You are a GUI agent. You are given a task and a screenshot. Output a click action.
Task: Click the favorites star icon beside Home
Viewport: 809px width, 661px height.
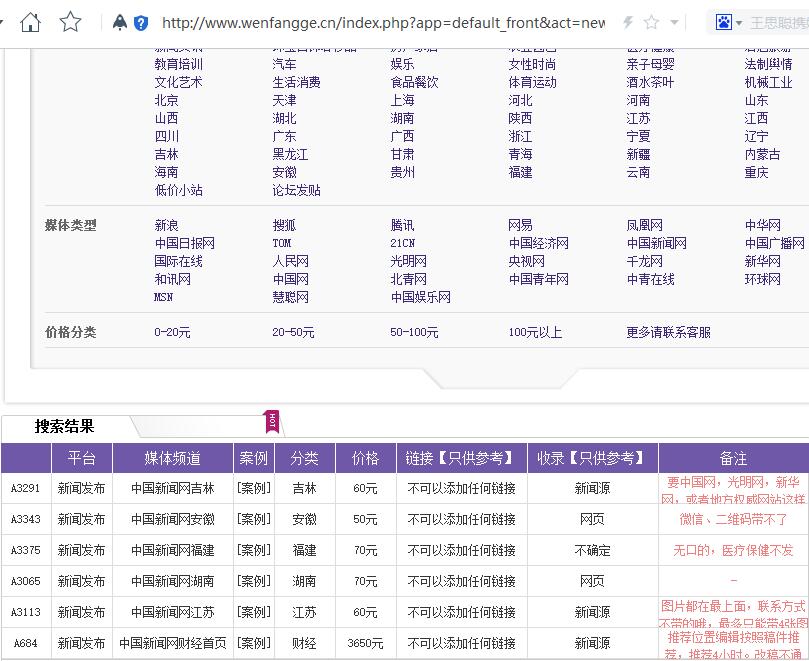tap(70, 22)
